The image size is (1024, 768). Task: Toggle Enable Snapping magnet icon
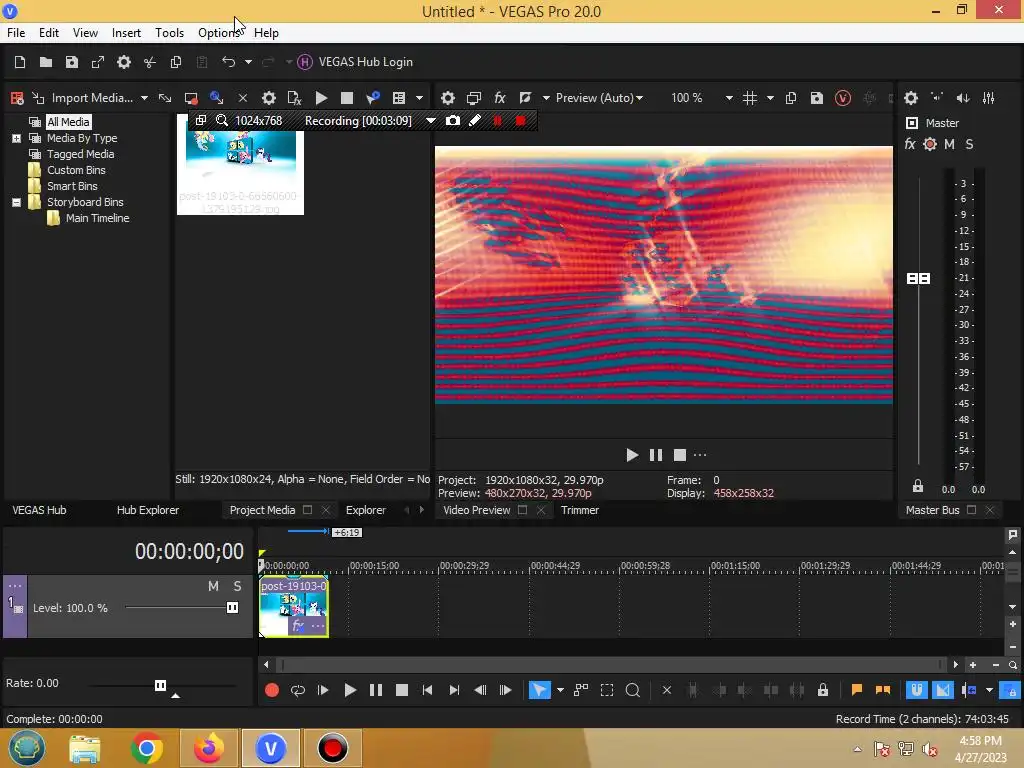[x=916, y=690]
